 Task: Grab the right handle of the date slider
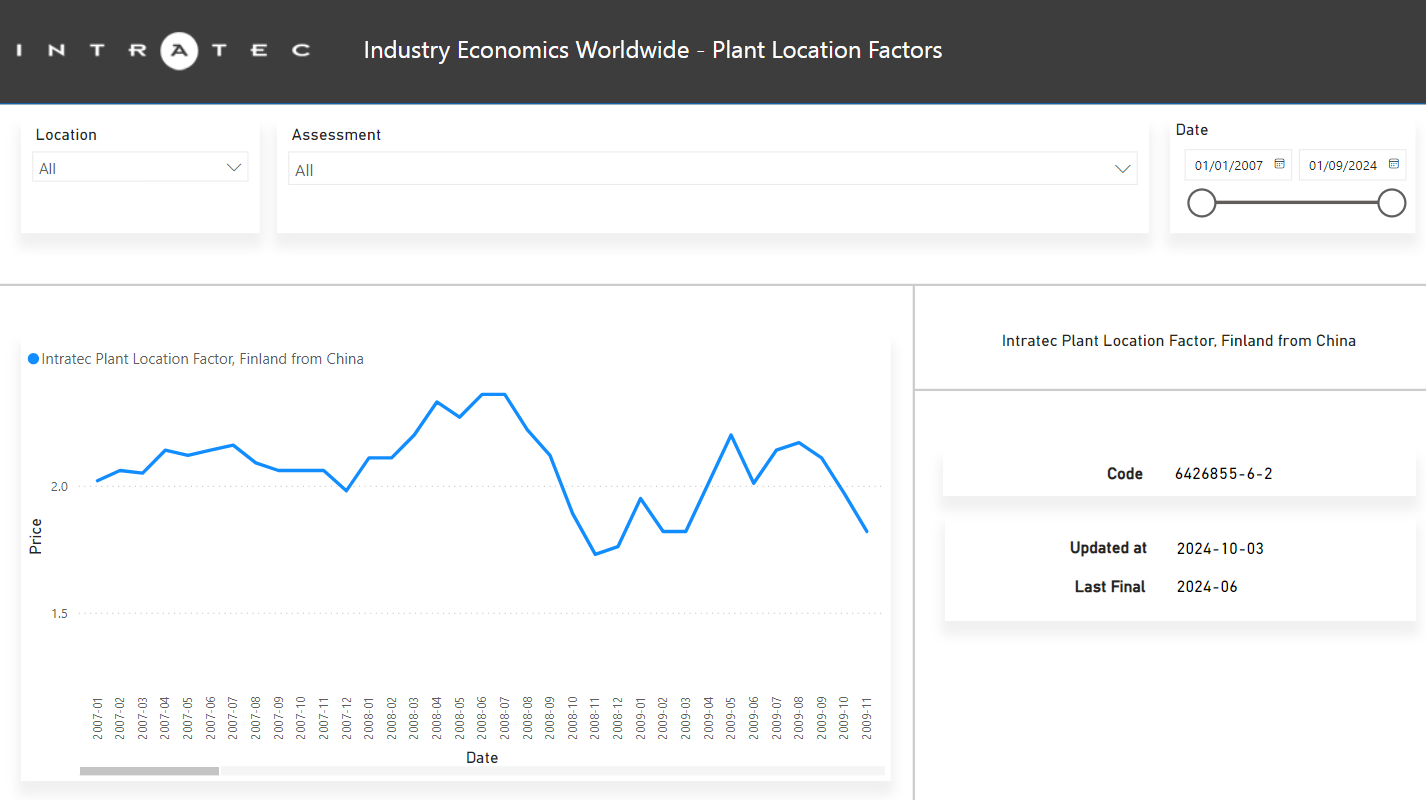pos(1391,203)
